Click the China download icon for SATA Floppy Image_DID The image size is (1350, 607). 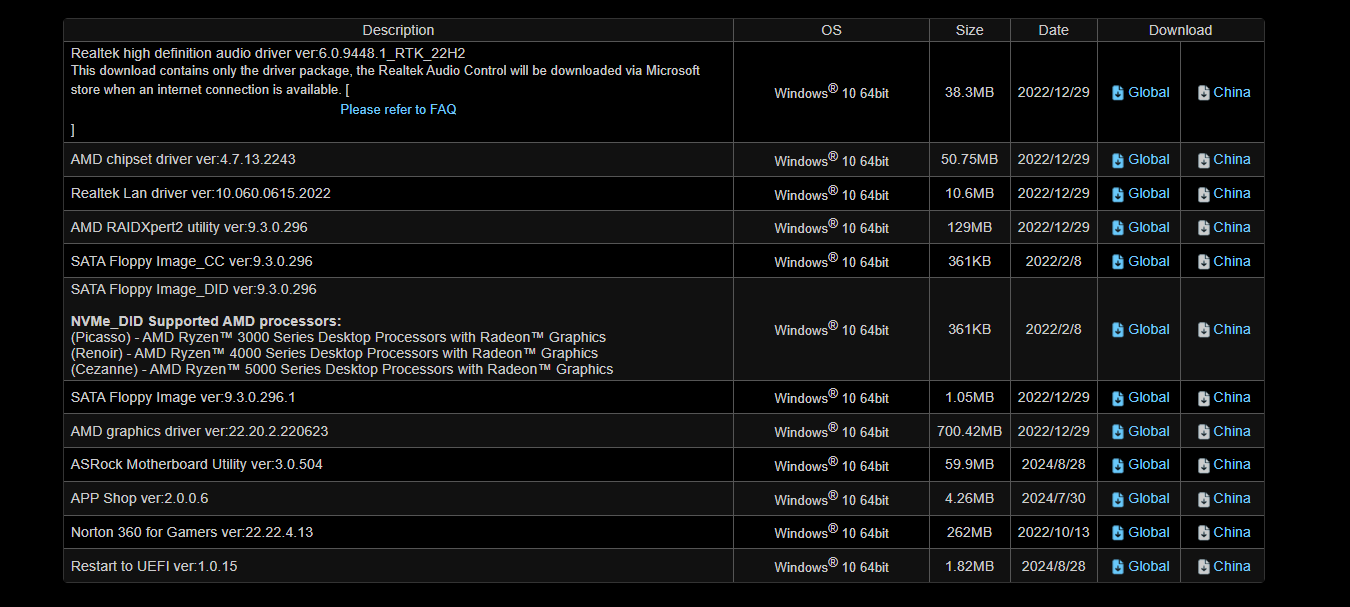tap(1204, 330)
